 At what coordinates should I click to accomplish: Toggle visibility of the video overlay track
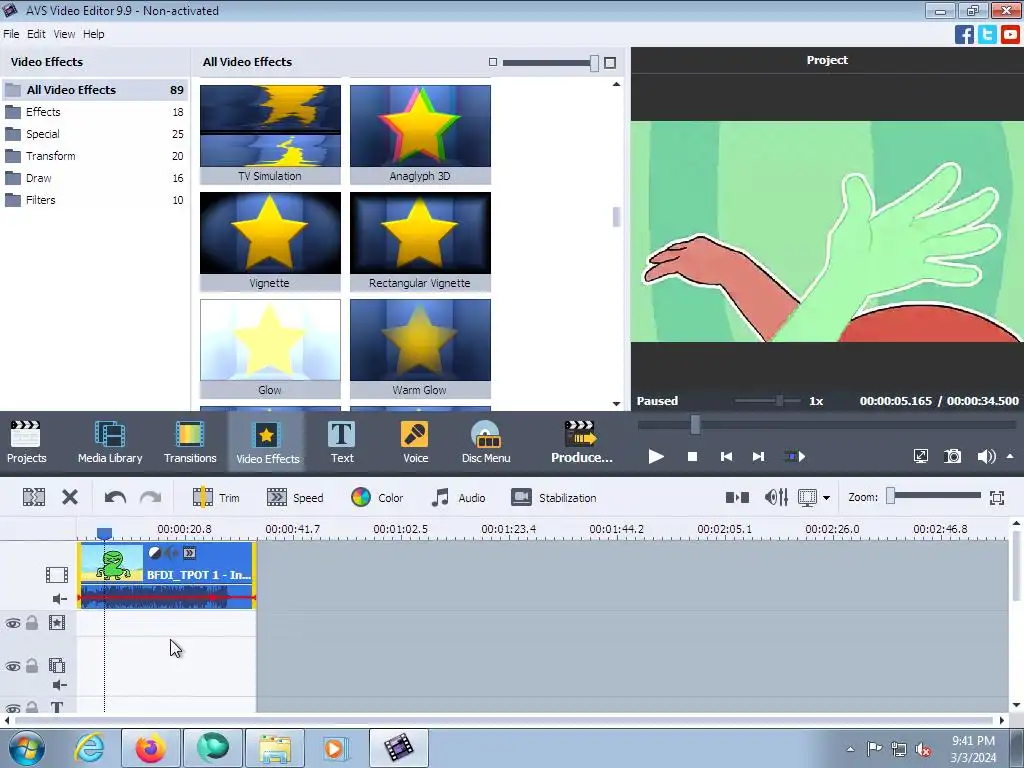coord(12,666)
